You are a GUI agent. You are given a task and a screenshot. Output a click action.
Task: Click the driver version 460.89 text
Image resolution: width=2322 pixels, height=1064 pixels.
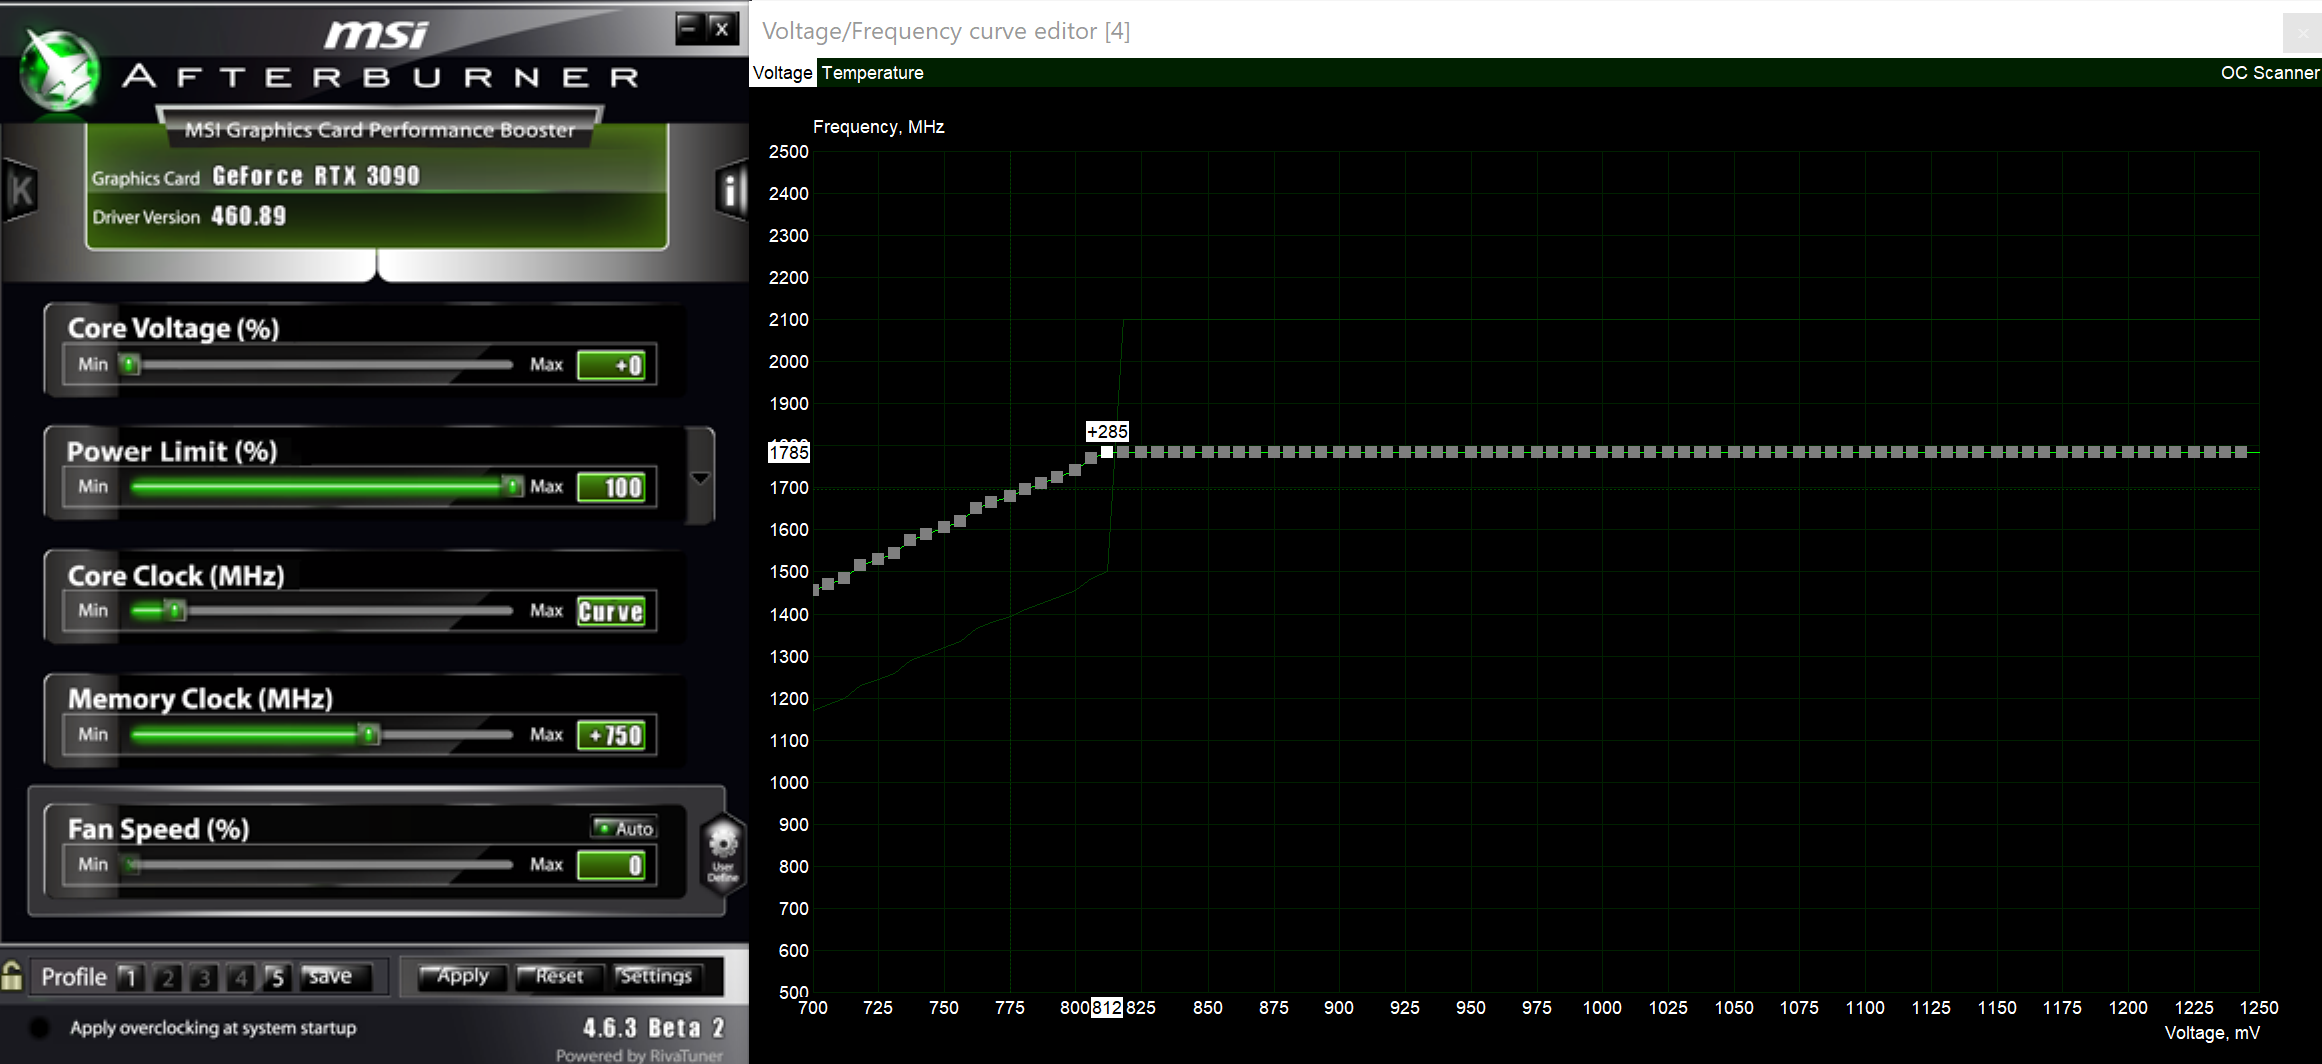coord(248,216)
